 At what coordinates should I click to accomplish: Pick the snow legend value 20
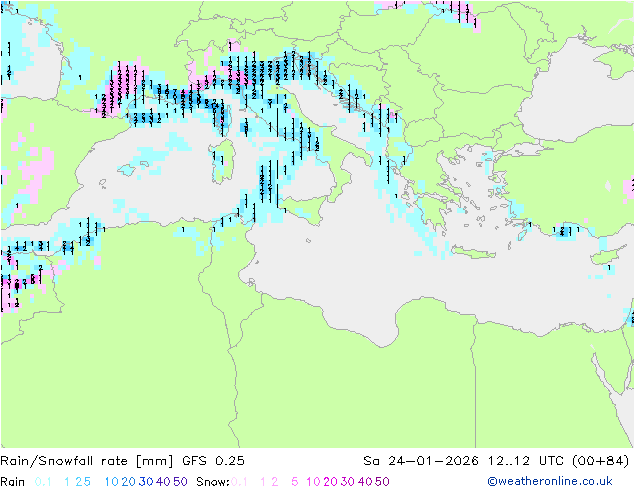coord(330,482)
